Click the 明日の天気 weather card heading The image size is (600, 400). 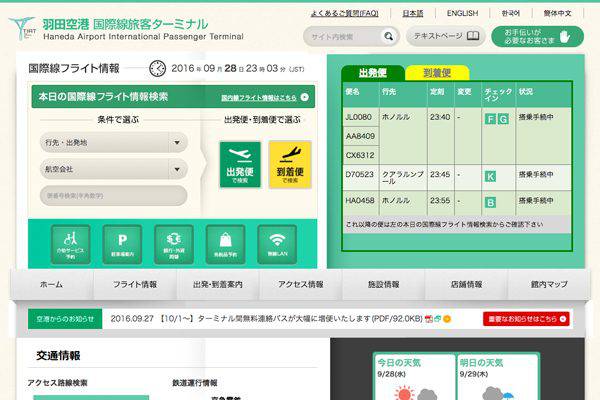coord(481,362)
